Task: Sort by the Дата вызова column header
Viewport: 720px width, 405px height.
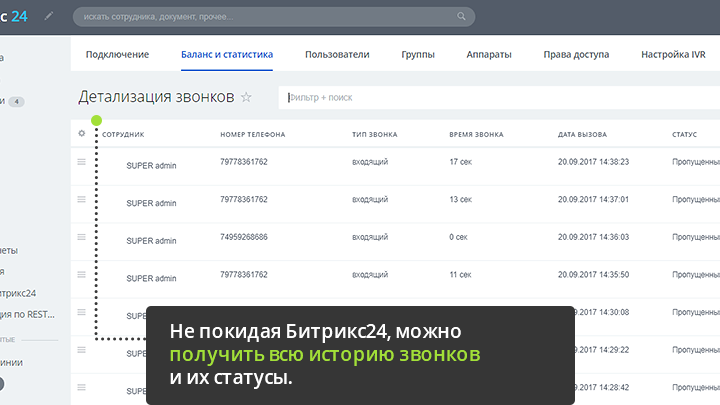Action: coord(582,134)
